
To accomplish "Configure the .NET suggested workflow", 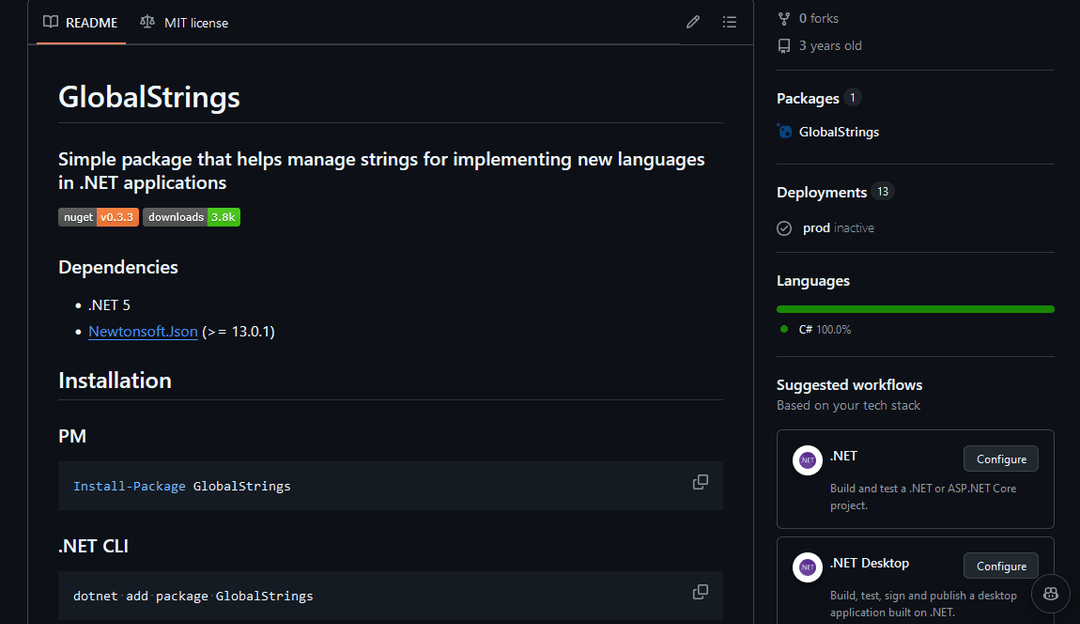I will [x=1000, y=458].
